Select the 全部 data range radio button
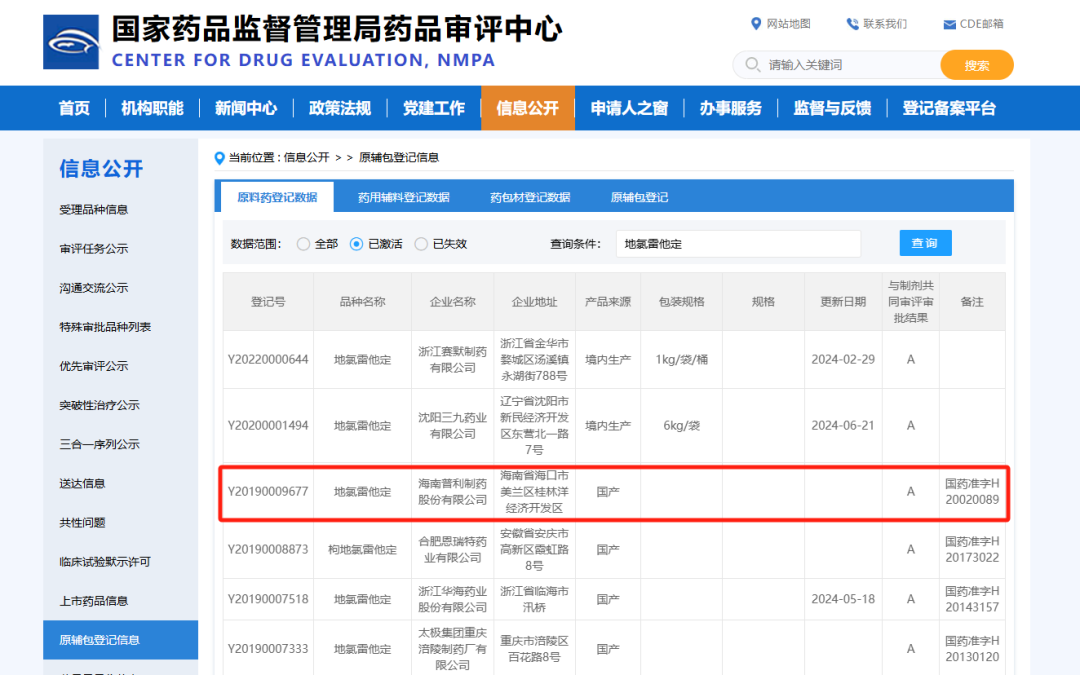The width and height of the screenshot is (1080, 675). 304,244
